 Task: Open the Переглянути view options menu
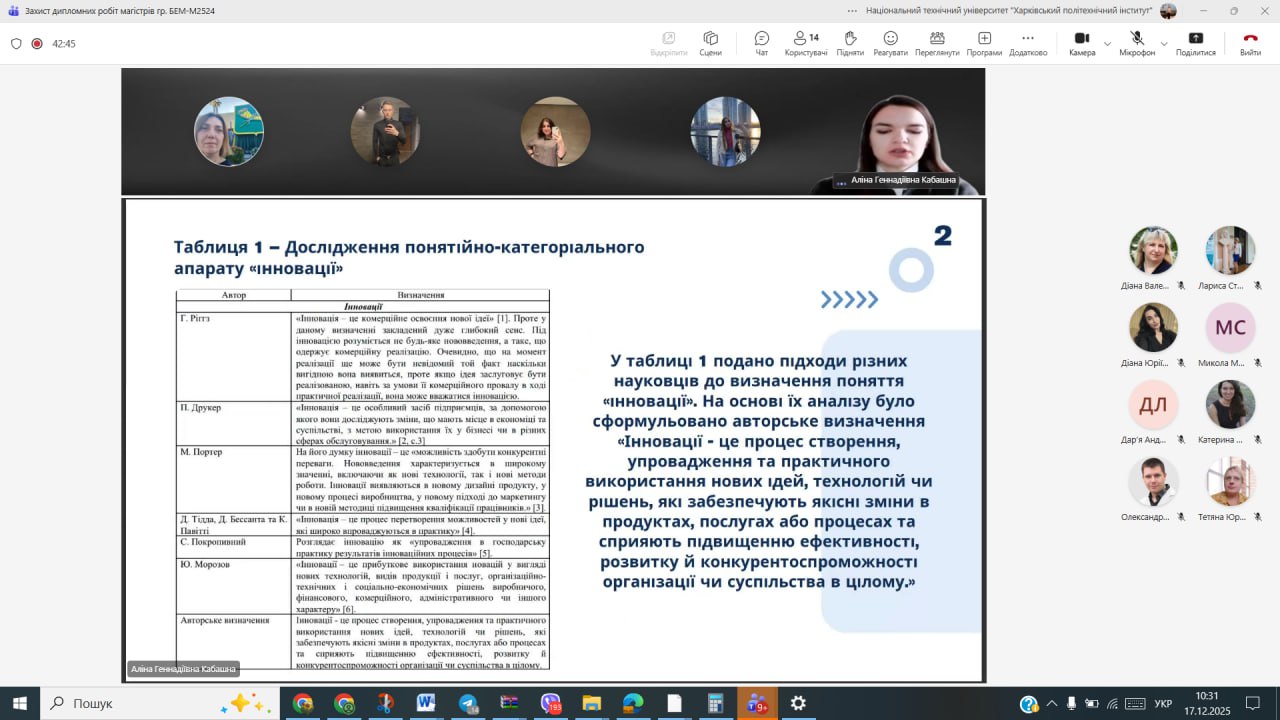tap(937, 43)
